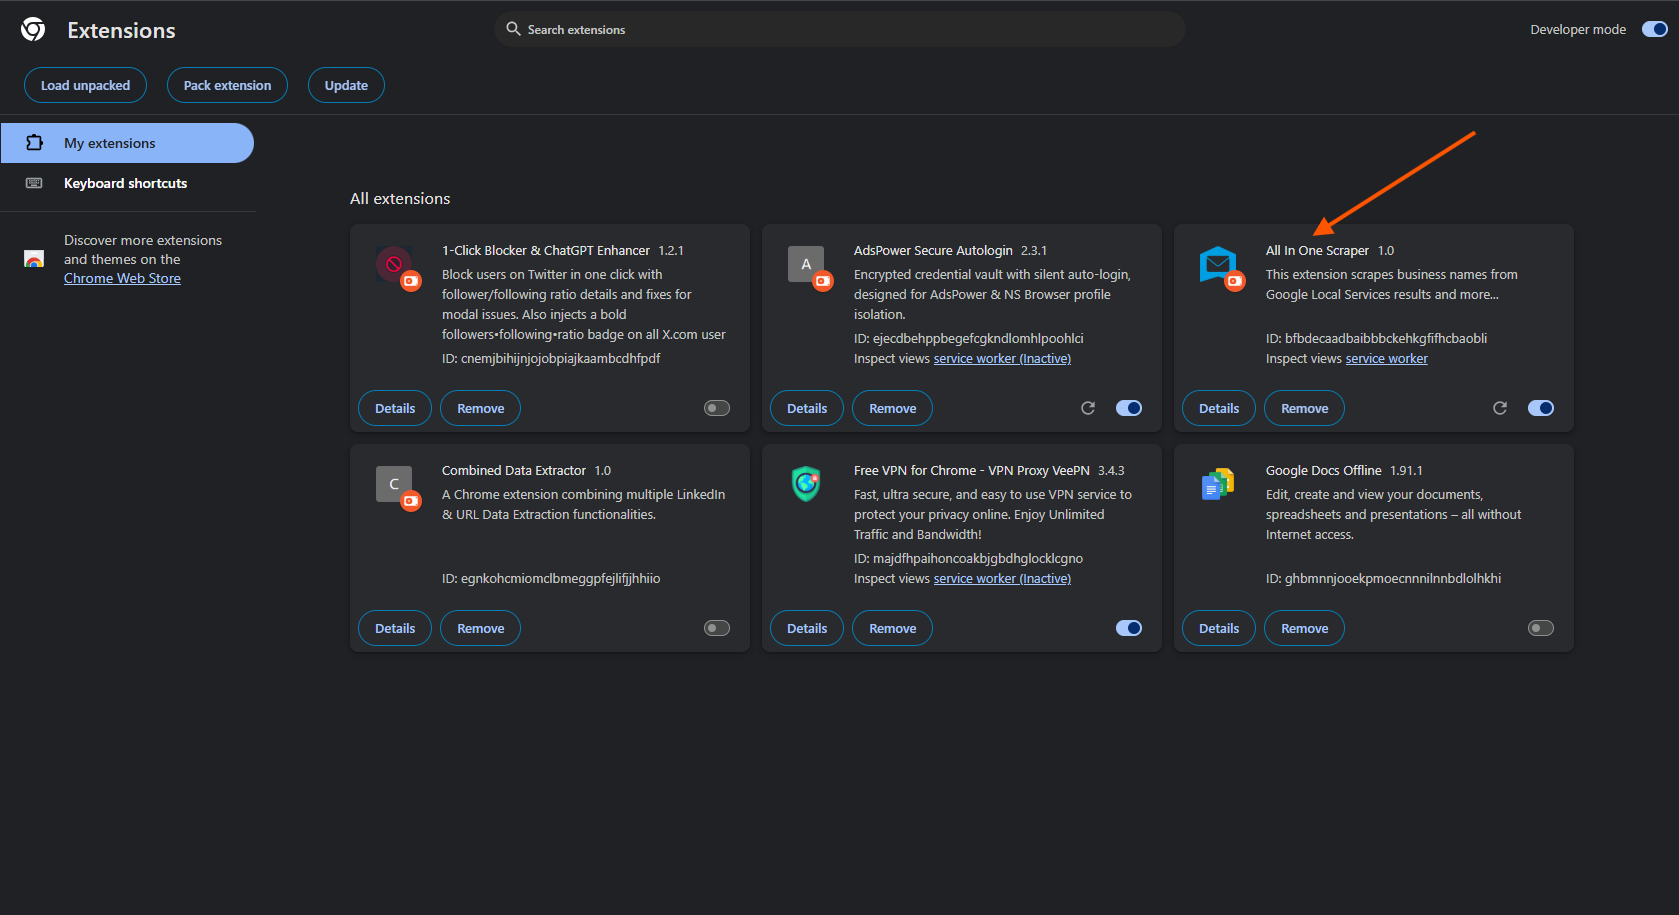Click the Free VPN VeePN shield icon
The width and height of the screenshot is (1679, 915).
tap(806, 484)
